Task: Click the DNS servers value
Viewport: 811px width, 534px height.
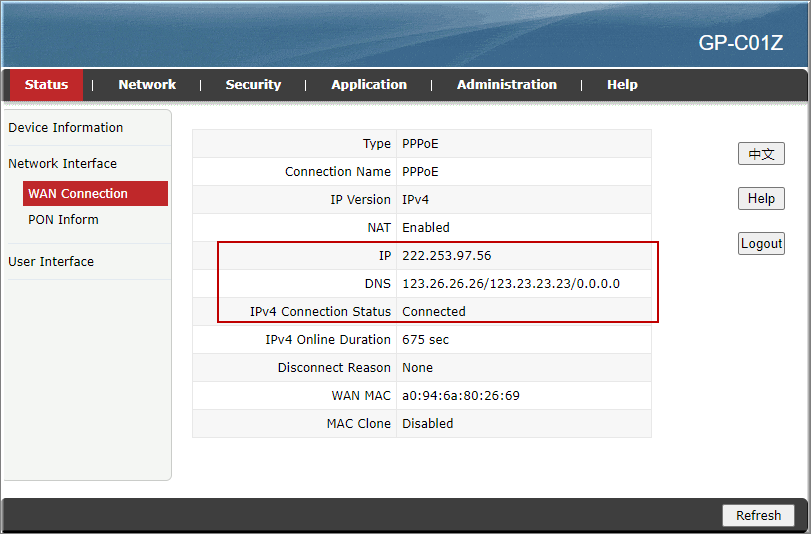Action: click(x=510, y=284)
